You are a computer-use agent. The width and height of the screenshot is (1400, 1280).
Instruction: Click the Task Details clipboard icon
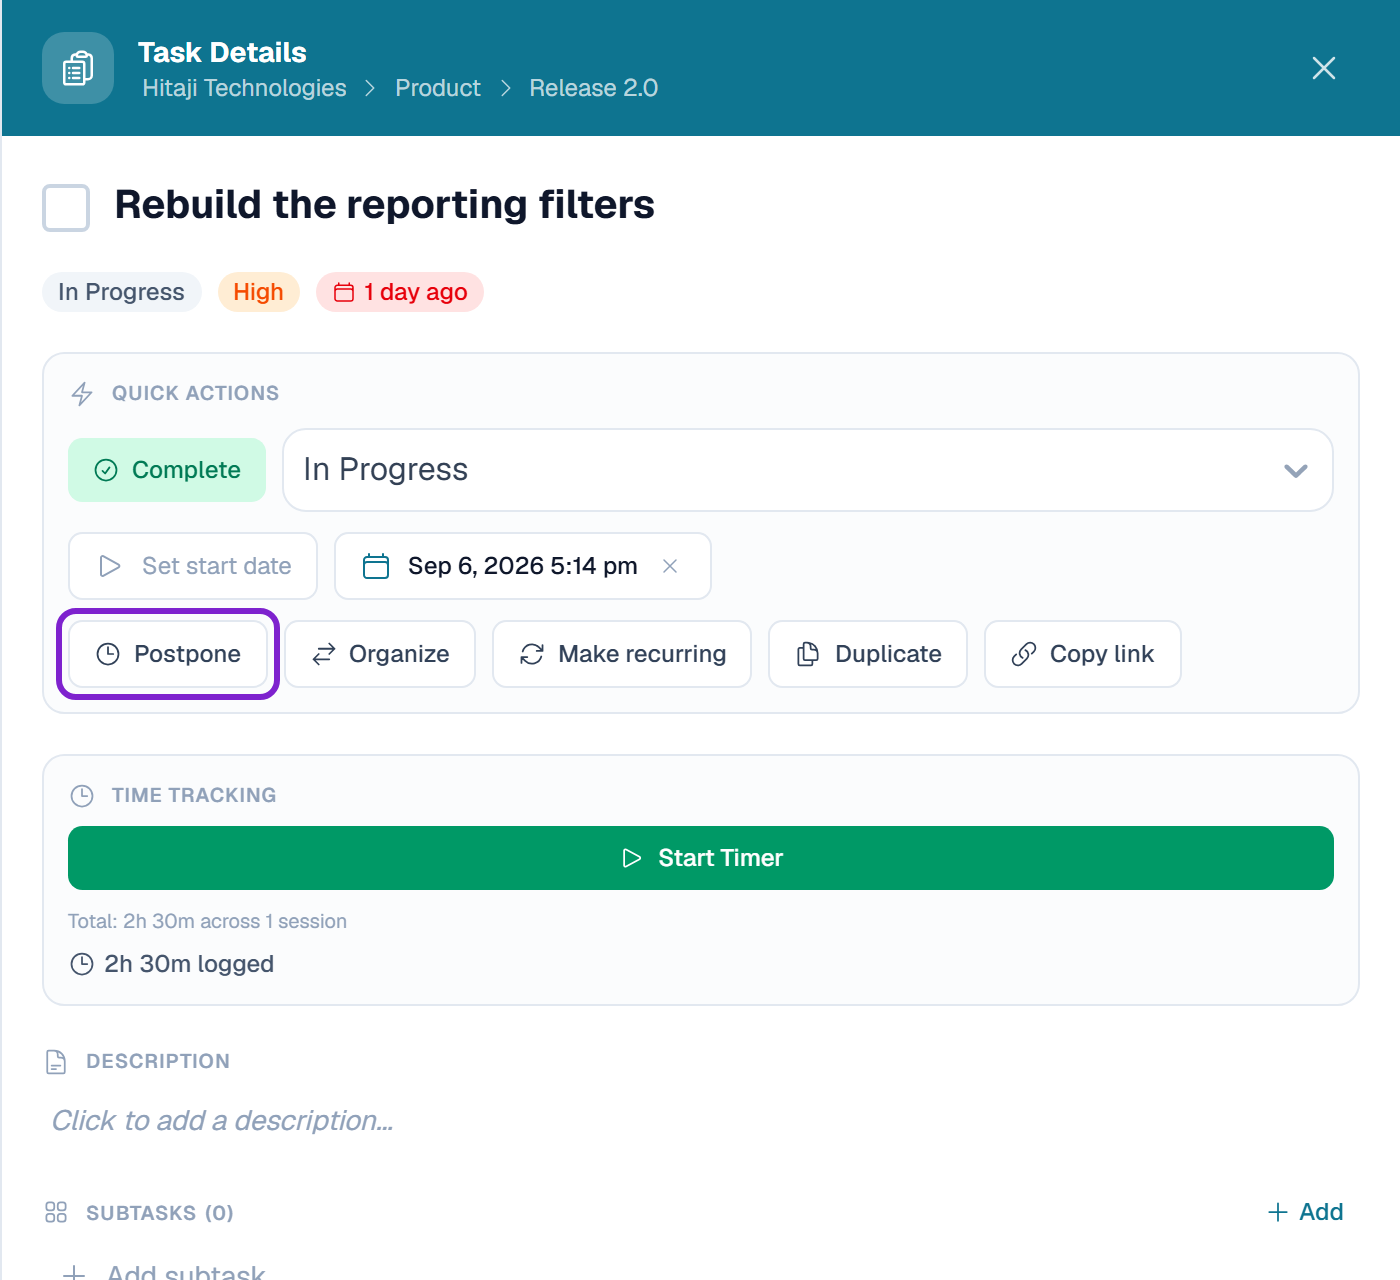(78, 68)
